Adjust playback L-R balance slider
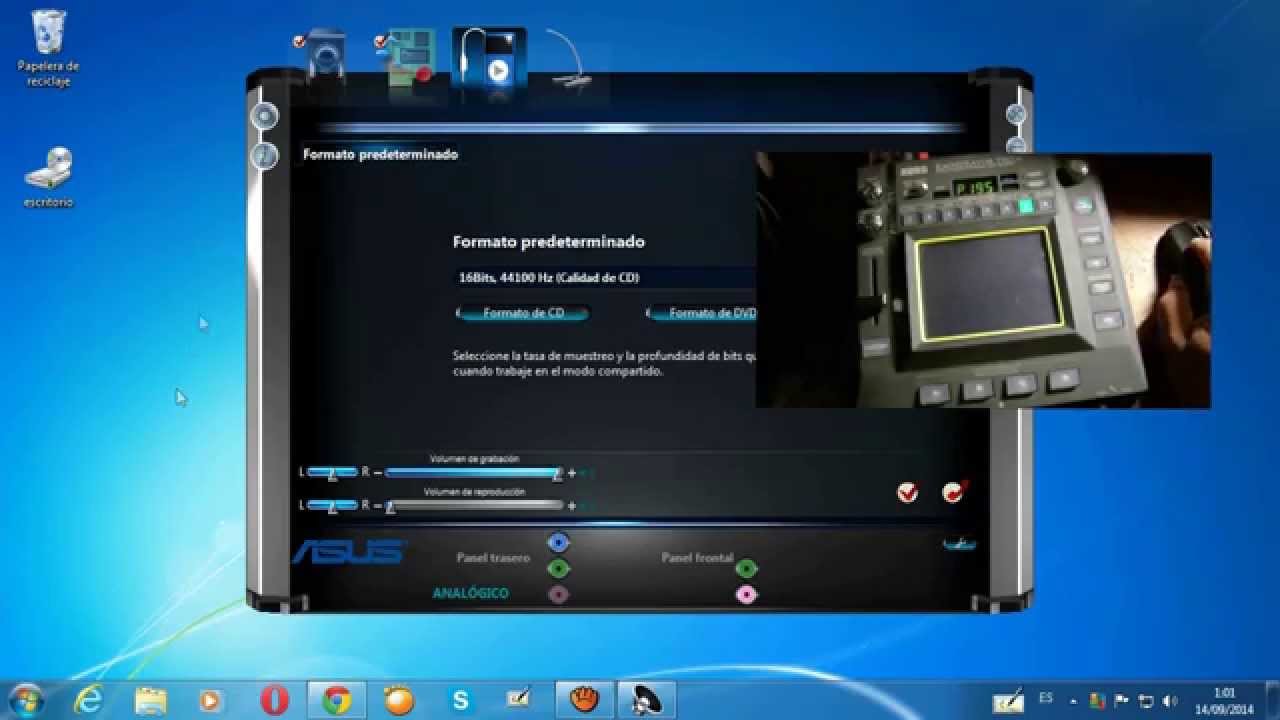The image size is (1280, 720). tap(332, 505)
